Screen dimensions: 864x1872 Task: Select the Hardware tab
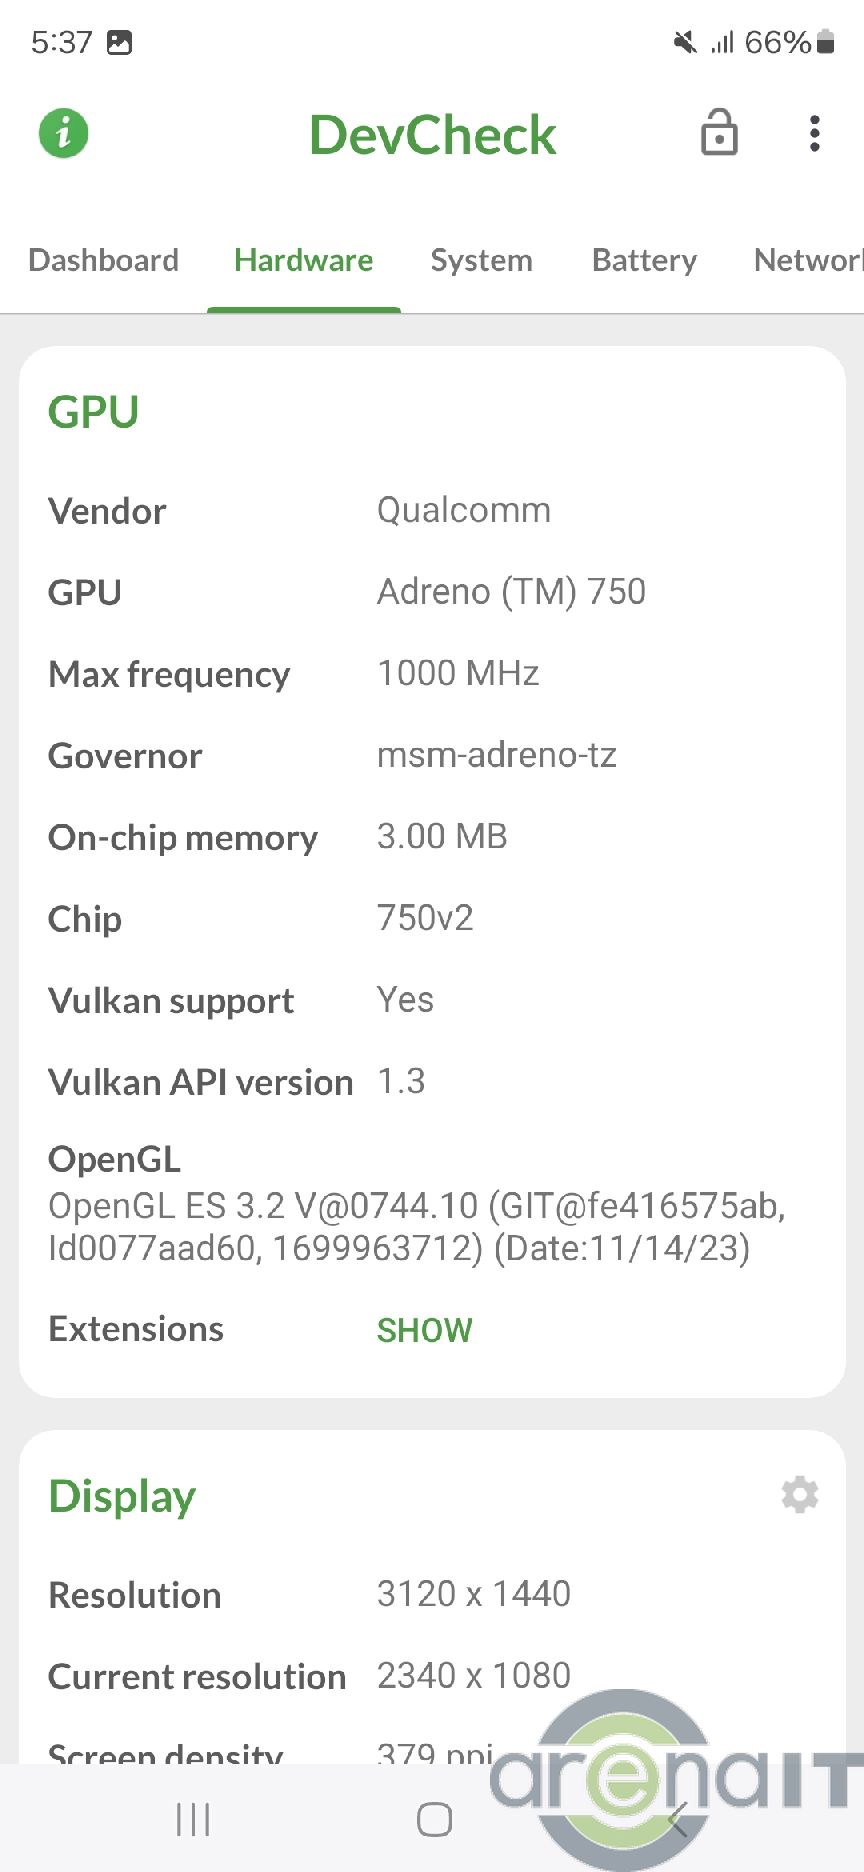coord(303,261)
